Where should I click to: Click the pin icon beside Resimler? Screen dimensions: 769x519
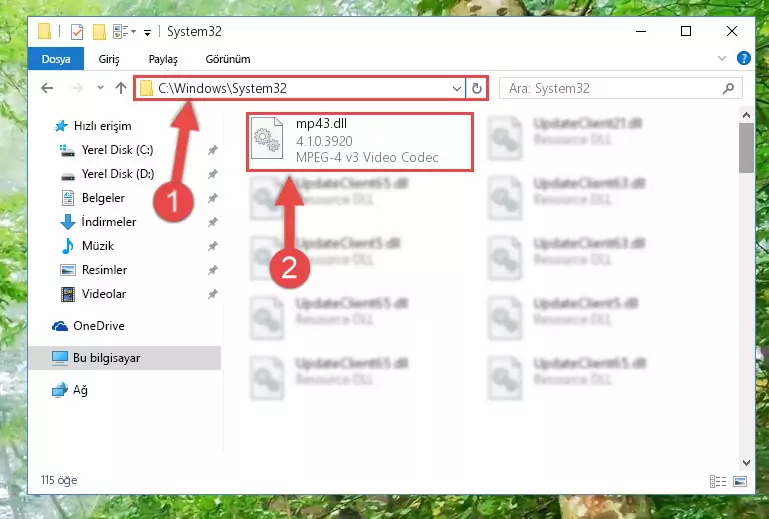[x=212, y=270]
